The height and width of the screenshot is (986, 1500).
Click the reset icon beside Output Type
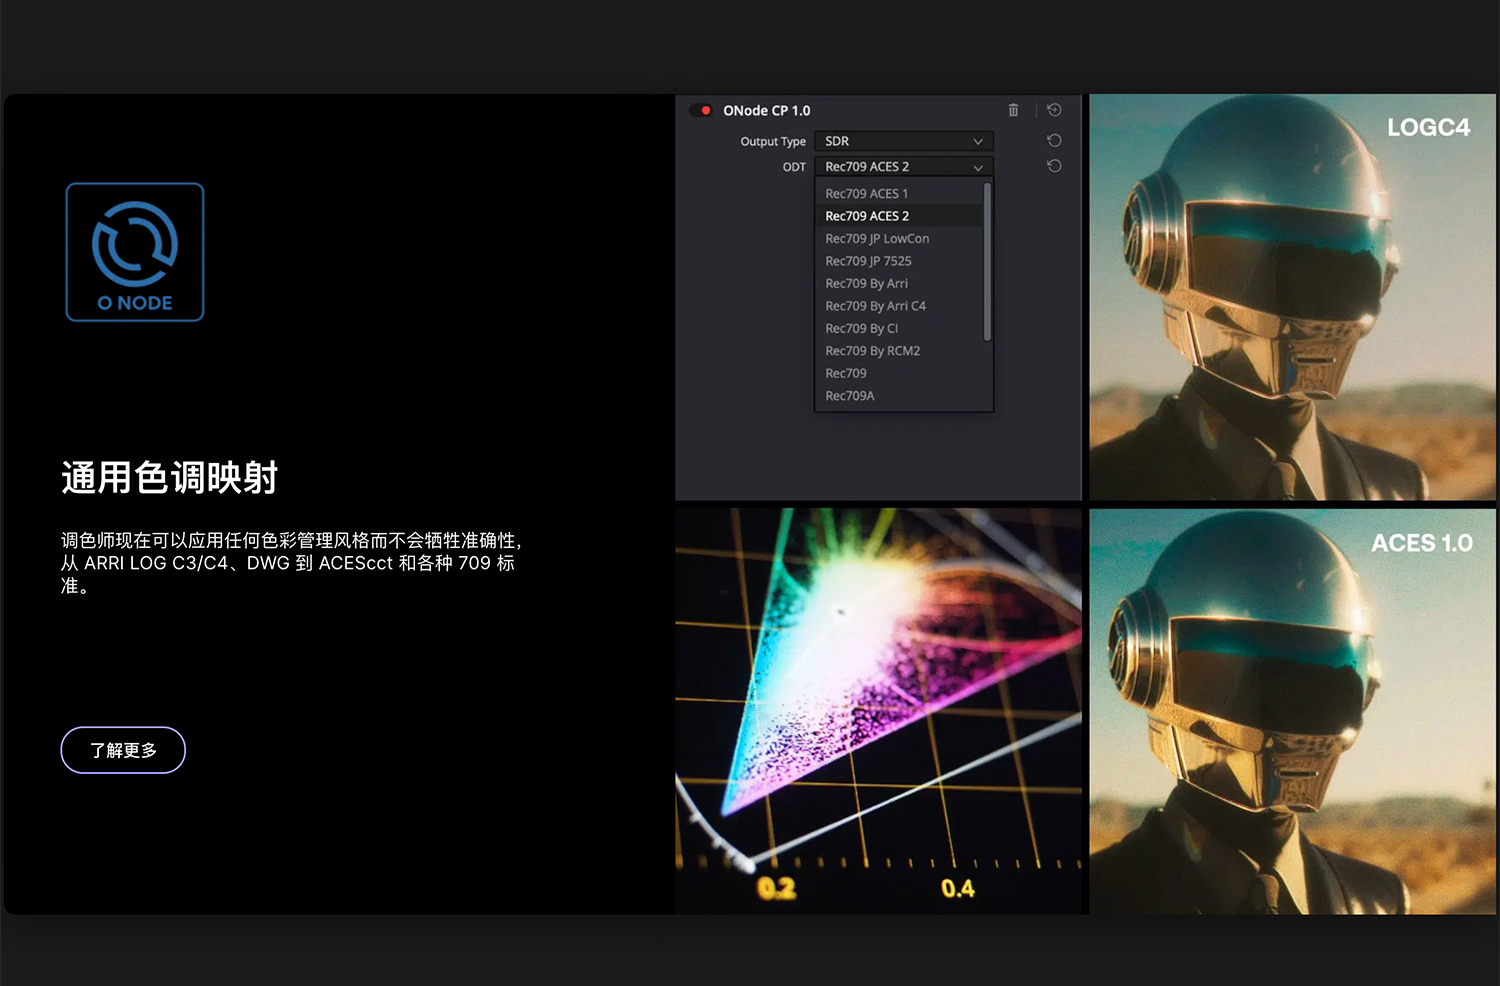(1053, 140)
